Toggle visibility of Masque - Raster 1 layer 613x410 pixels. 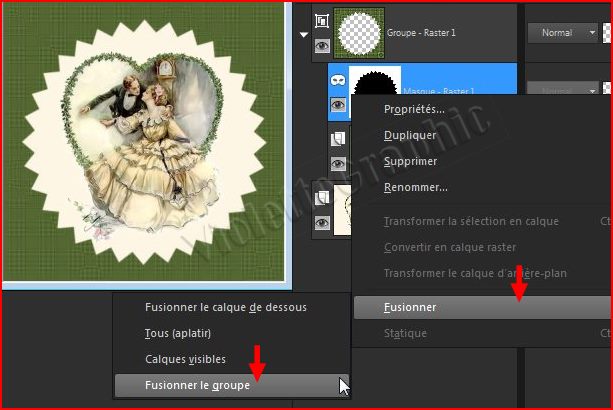pos(337,104)
